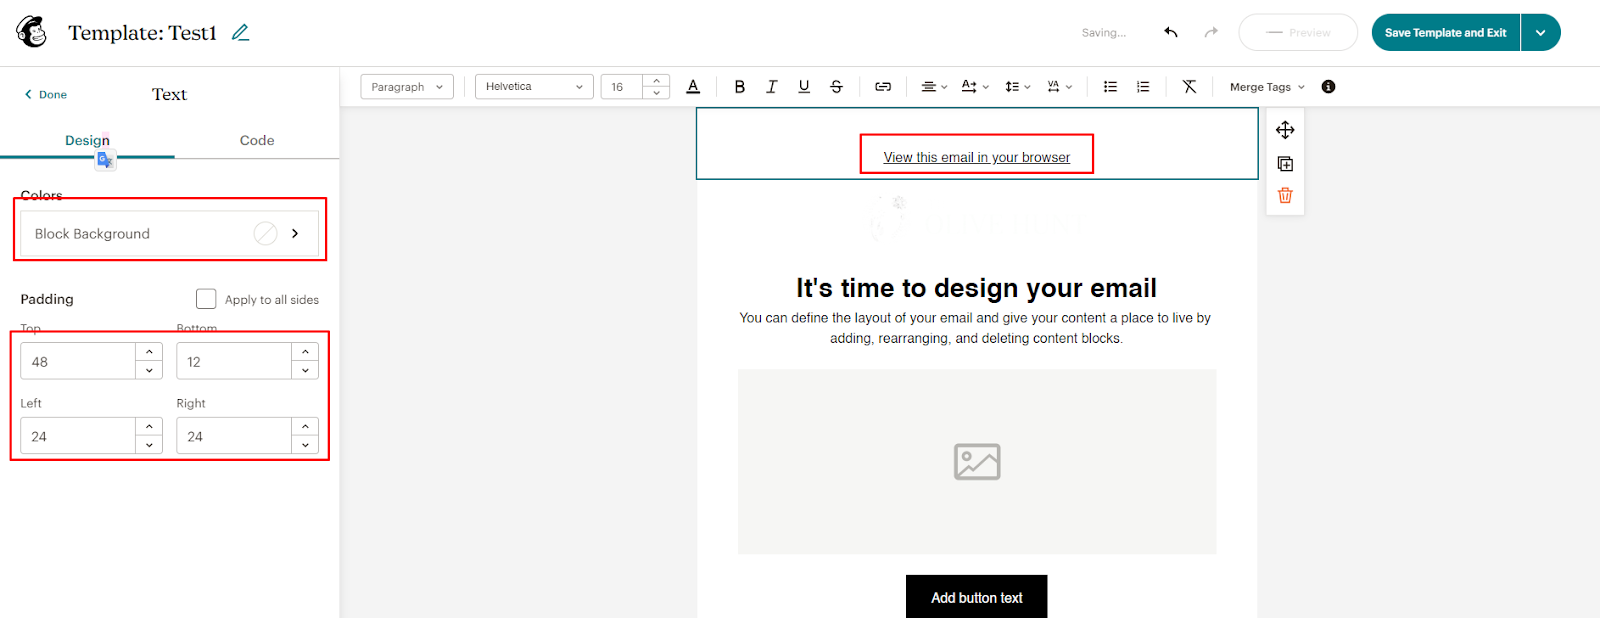The image size is (1600, 618).
Task: Select the body paragraph text block
Action: coord(975,328)
